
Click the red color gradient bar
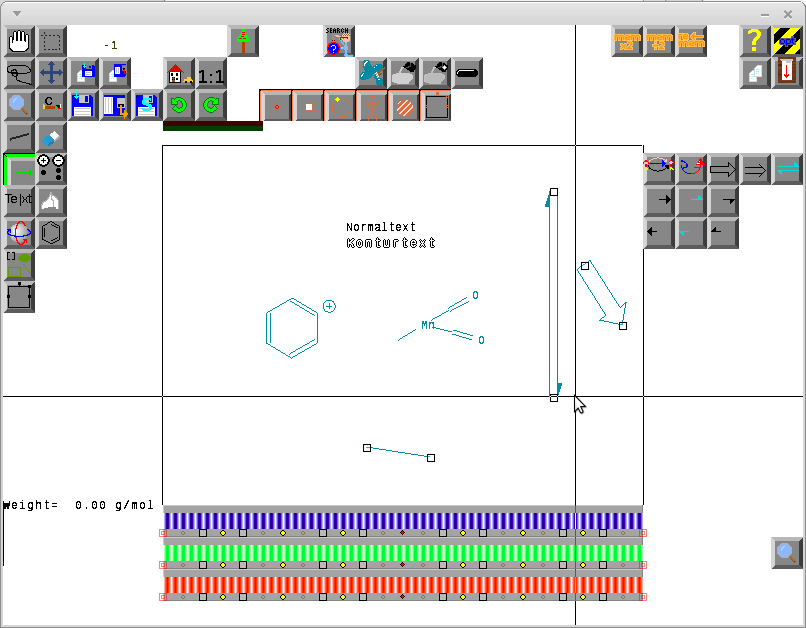click(403, 585)
